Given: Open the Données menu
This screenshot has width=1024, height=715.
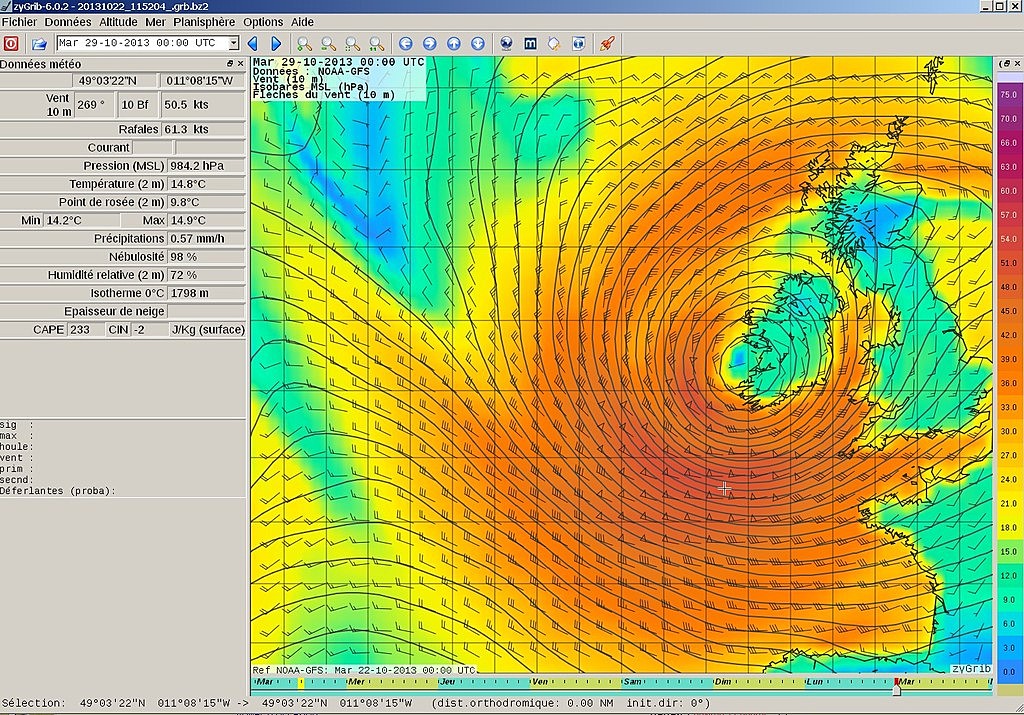Looking at the screenshot, I should 68,22.
